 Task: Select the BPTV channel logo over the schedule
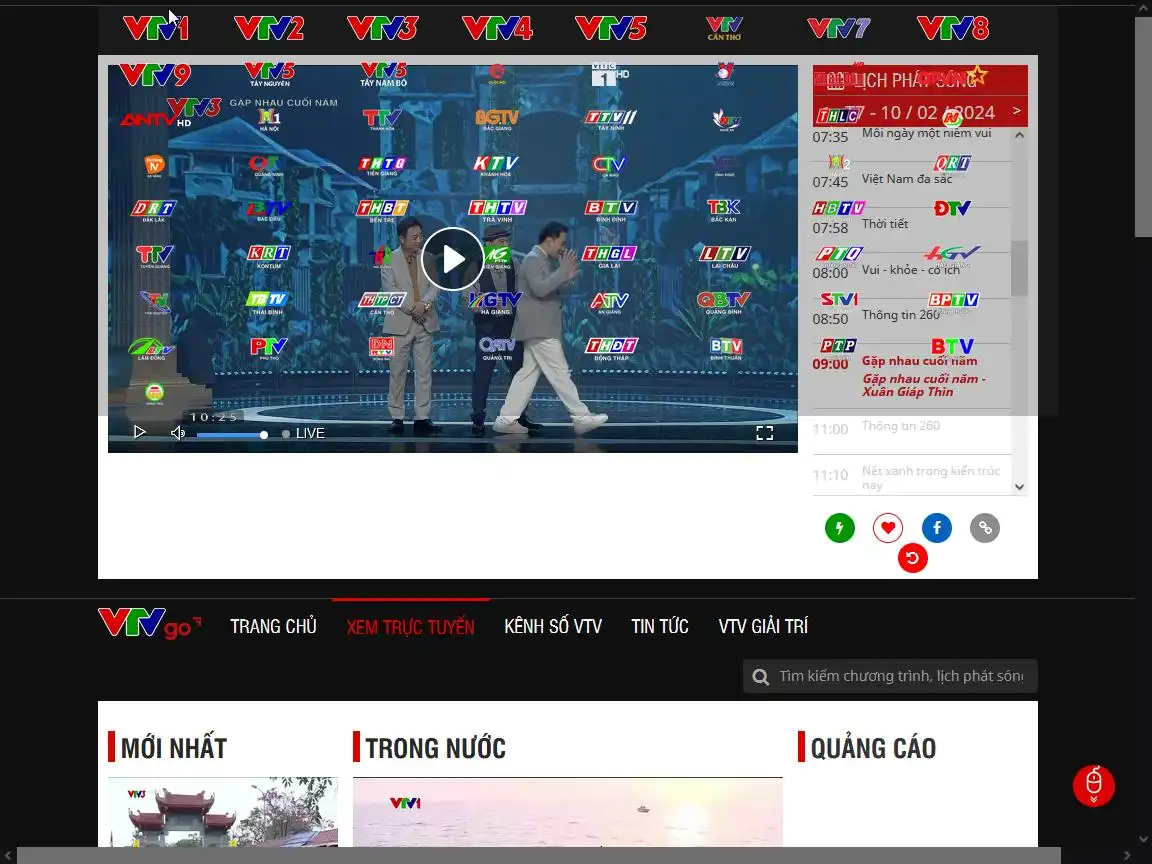(x=953, y=300)
